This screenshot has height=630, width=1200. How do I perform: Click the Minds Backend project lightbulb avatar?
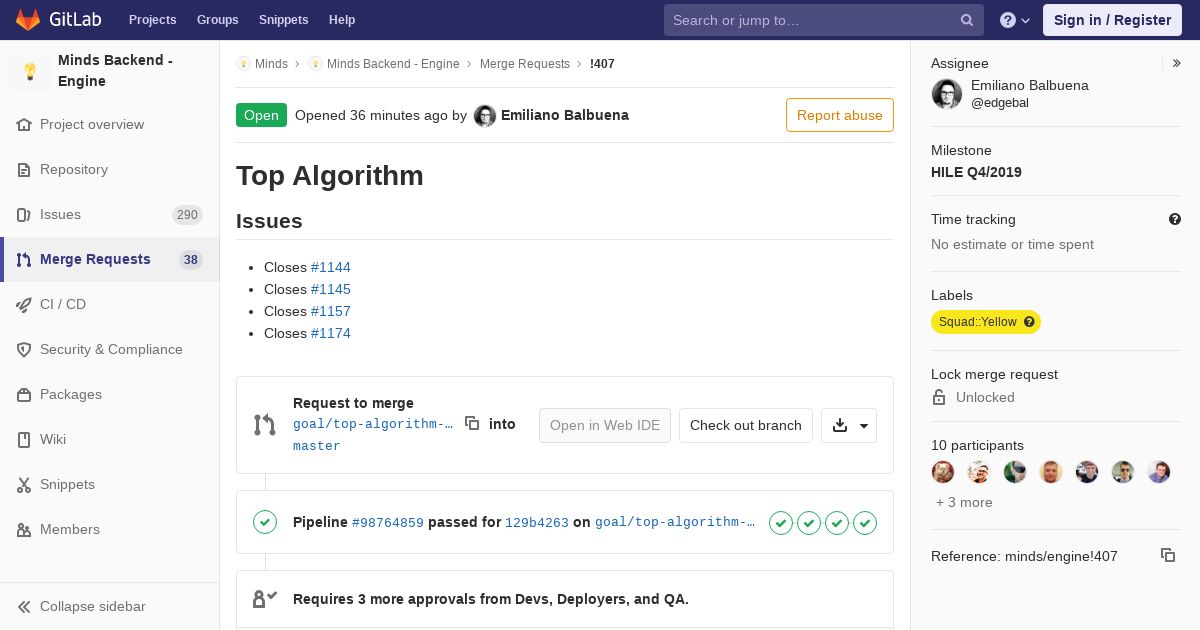(30, 71)
